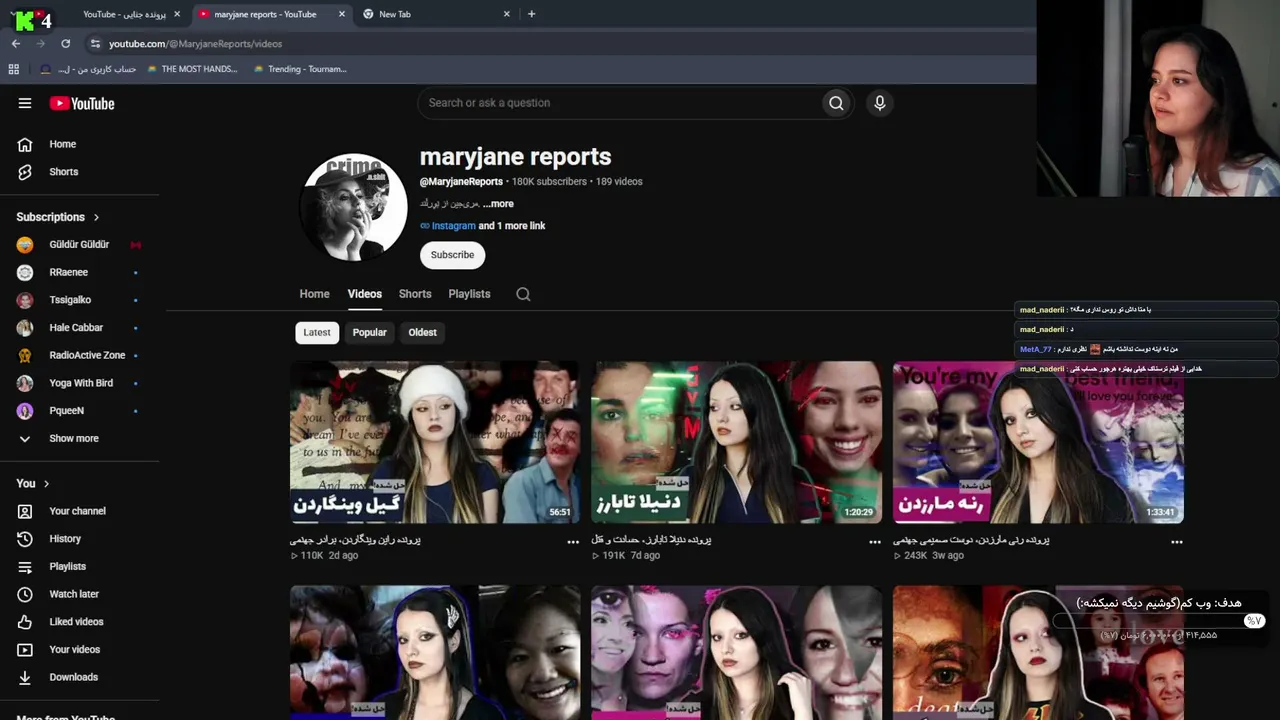Open the YouTube guide hamburger menu
1280x720 pixels.
25,103
